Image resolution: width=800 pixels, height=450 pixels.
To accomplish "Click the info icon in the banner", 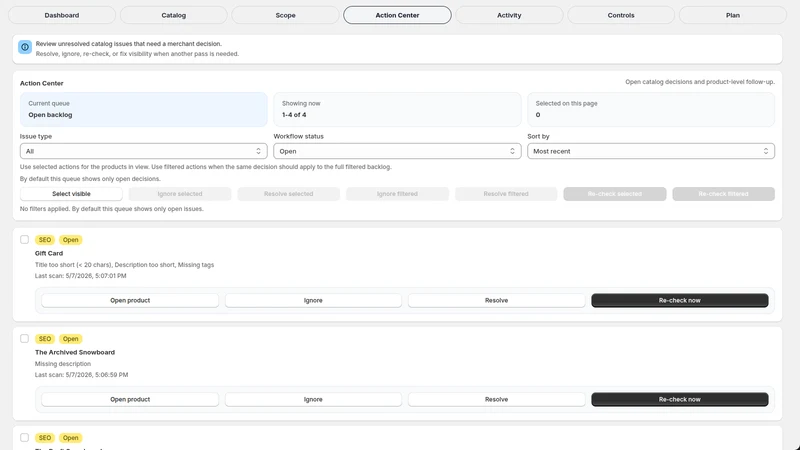I will (x=24, y=47).
